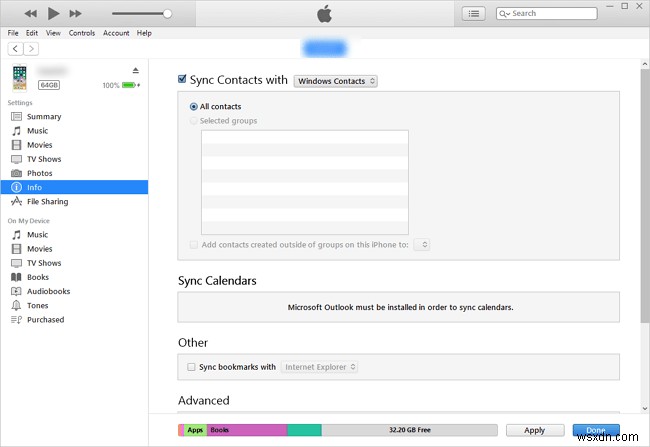Click the 64GB capacity label

point(49,85)
